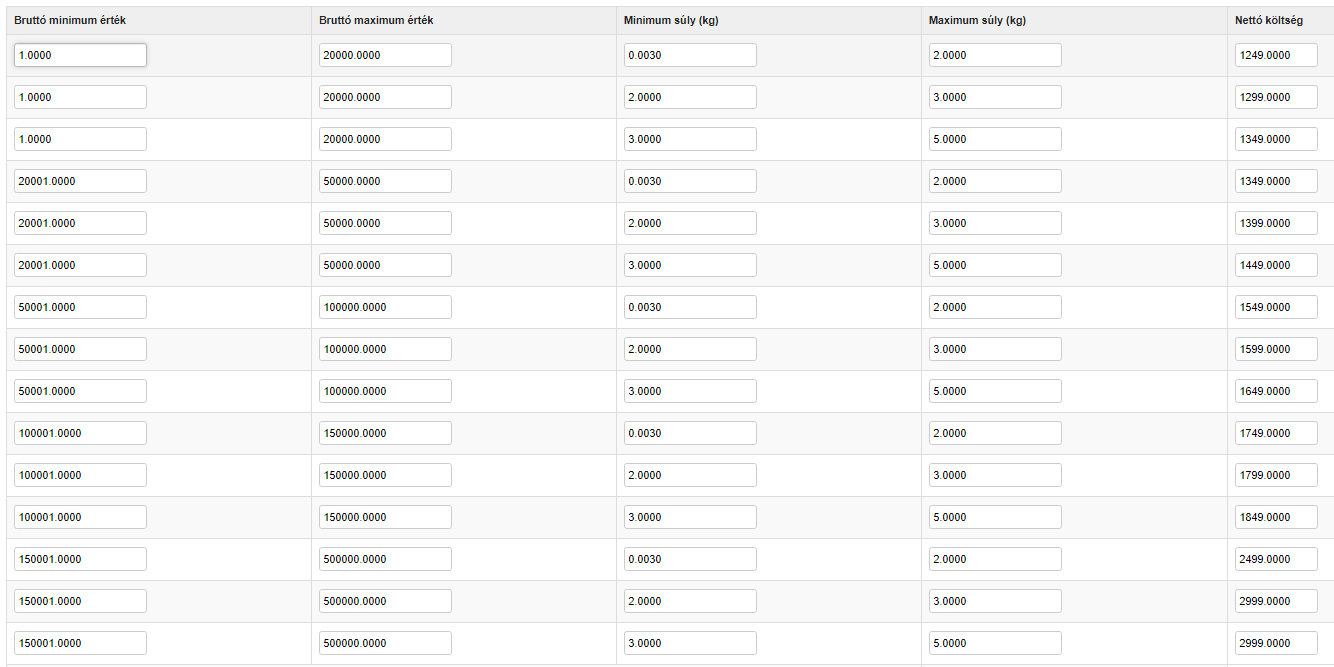Viewport: 1334px width, 667px height.
Task: Edit minimum weight 0.0030 in the 2499.0000 cost row
Action: click(x=690, y=559)
